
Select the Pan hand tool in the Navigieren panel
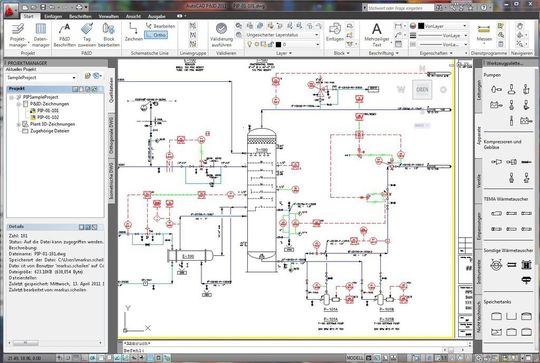[520, 26]
